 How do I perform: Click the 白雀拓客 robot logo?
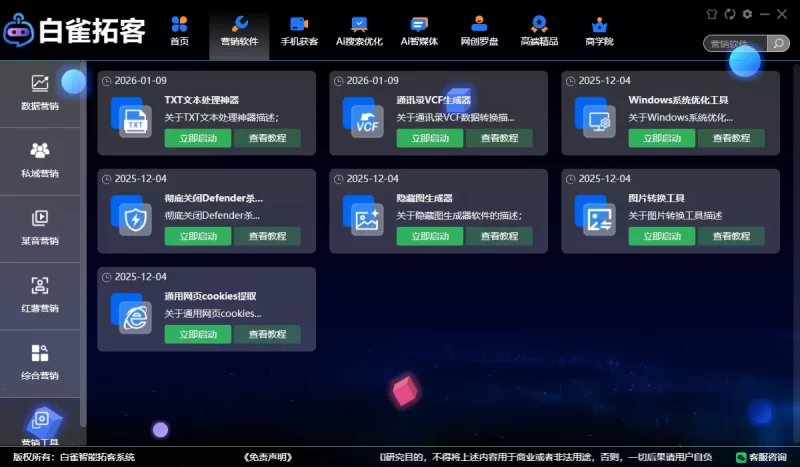(x=18, y=31)
